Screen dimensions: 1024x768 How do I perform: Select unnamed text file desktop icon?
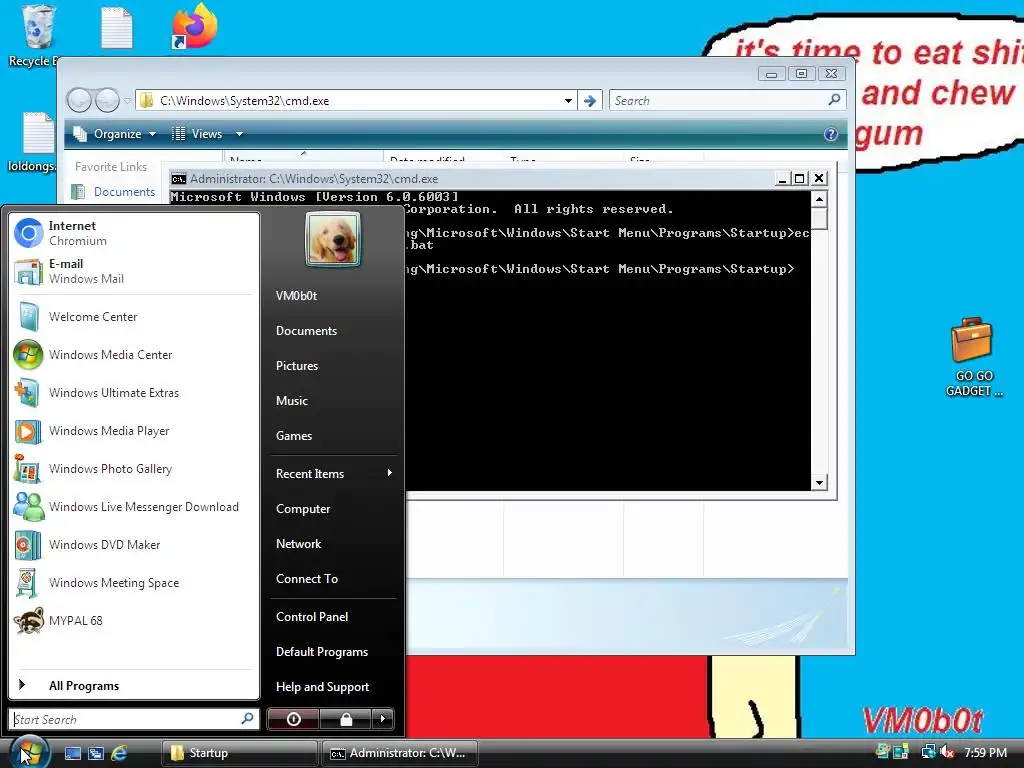pyautogui.click(x=117, y=27)
